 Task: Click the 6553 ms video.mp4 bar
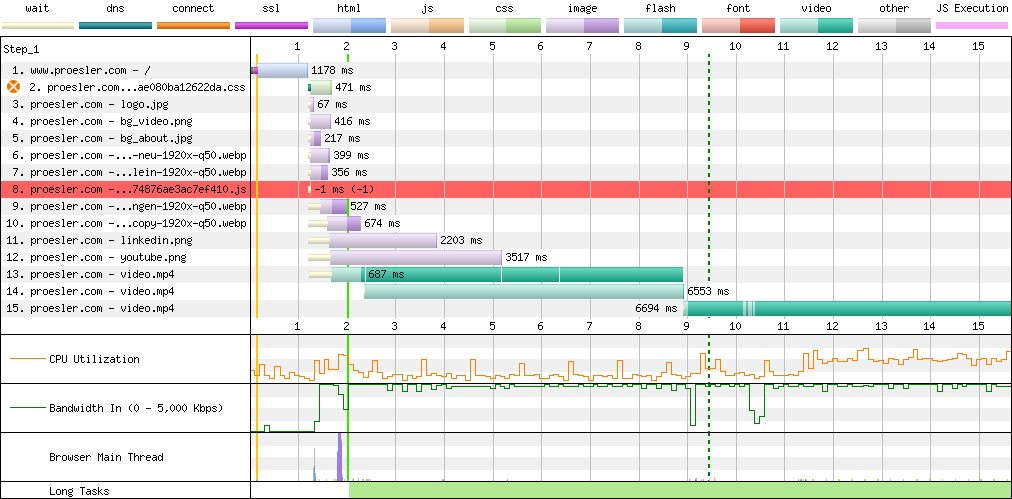pos(523,291)
